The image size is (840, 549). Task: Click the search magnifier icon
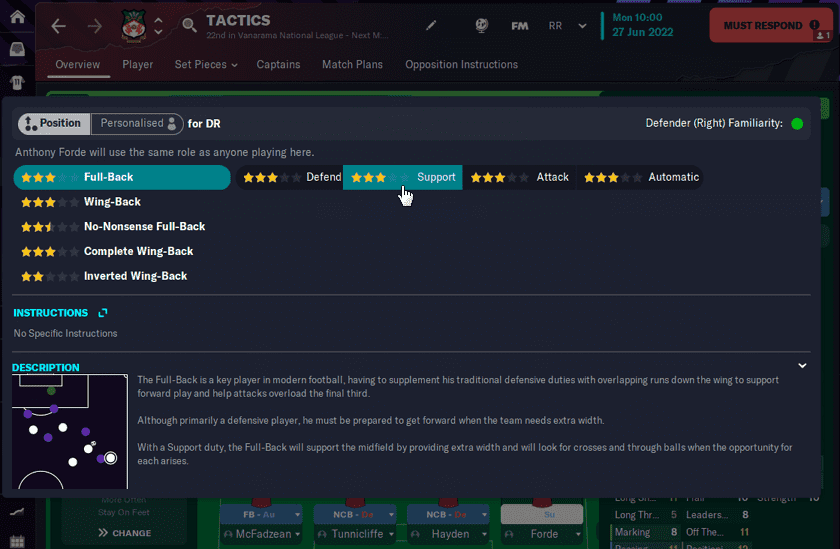point(189,25)
